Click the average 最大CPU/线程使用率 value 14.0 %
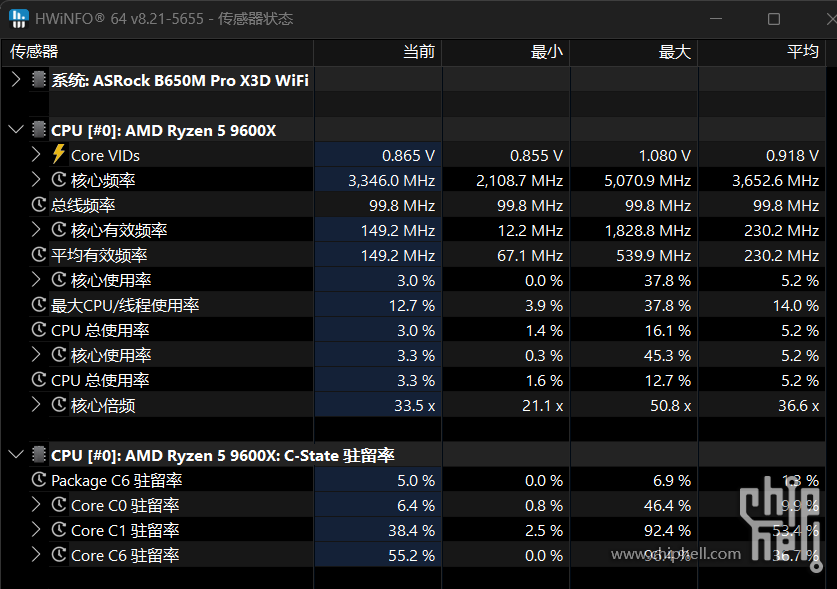This screenshot has width=837, height=589. 796,305
